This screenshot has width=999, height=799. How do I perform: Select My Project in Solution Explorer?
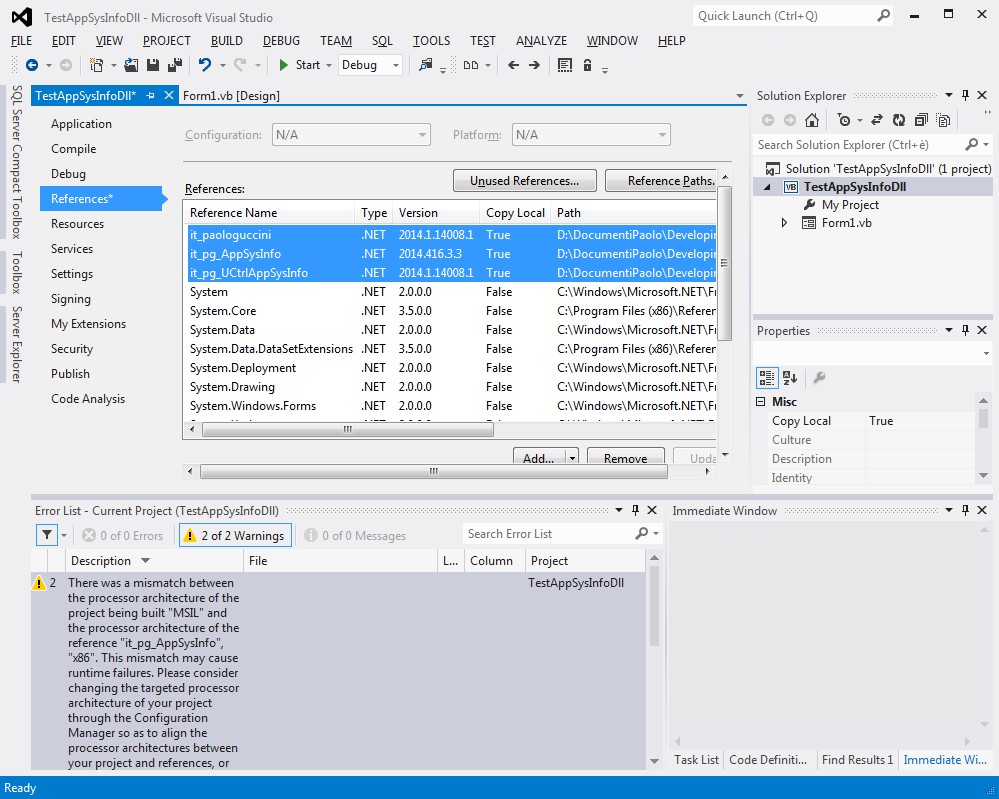pos(849,205)
